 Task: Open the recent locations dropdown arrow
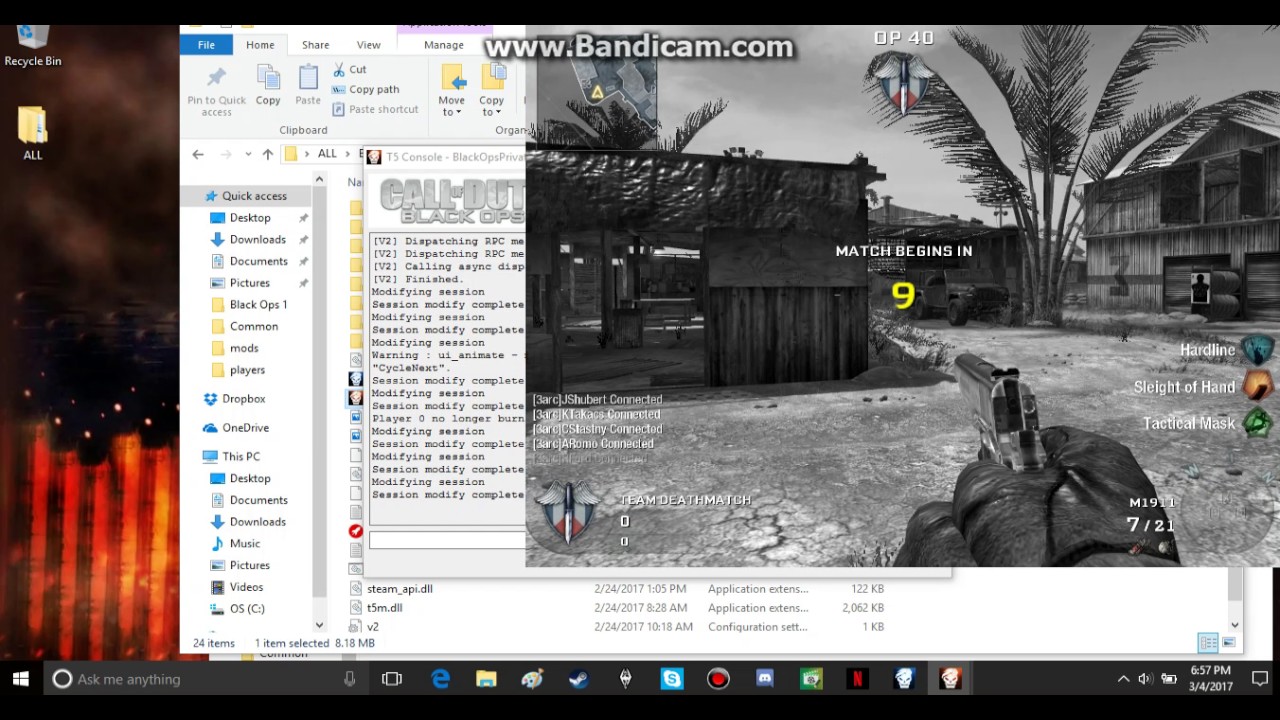[x=247, y=154]
